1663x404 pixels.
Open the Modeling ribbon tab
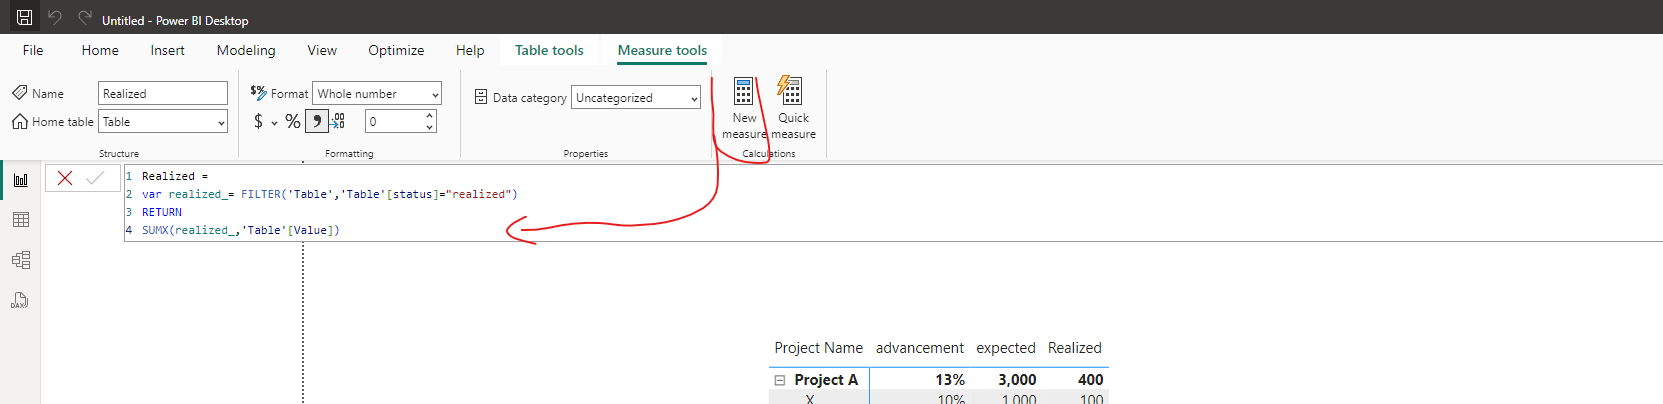pos(246,50)
